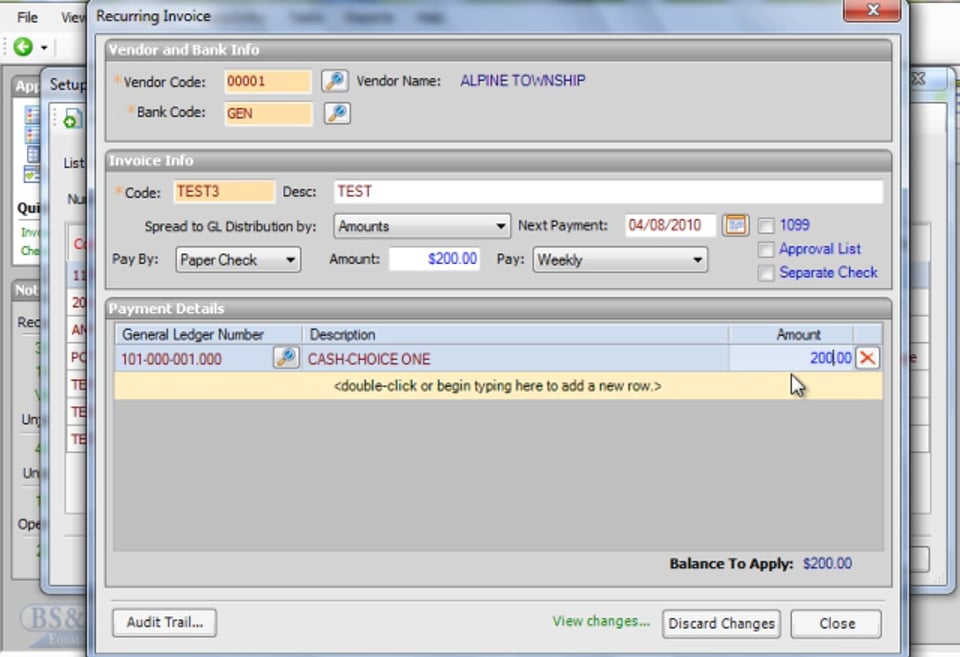Click the Description column header
960x657 pixels.
pyautogui.click(x=515, y=334)
